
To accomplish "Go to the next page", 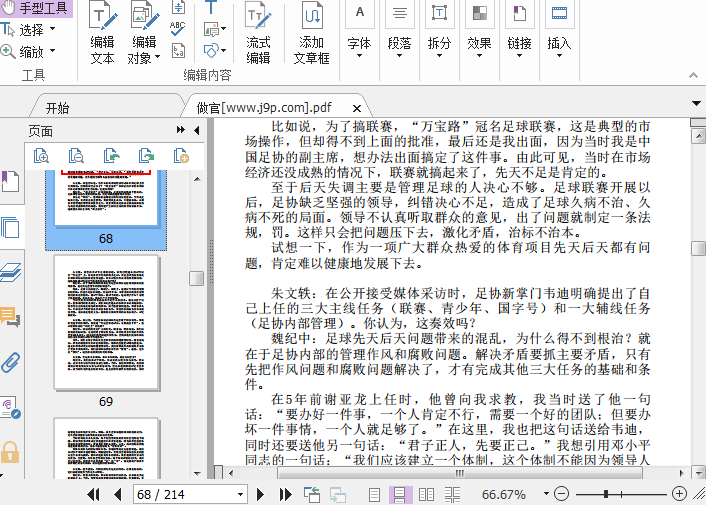I will (x=260, y=494).
